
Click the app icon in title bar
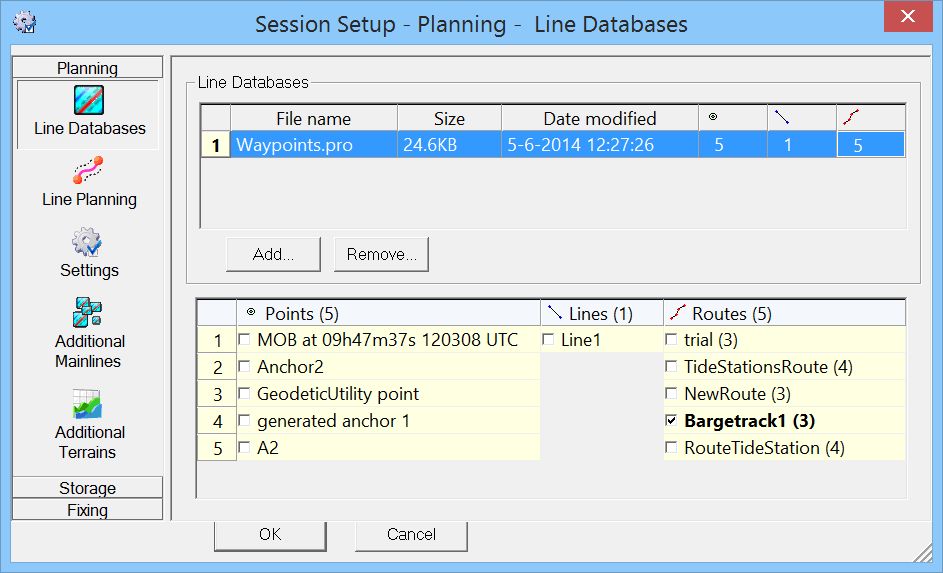click(25, 22)
